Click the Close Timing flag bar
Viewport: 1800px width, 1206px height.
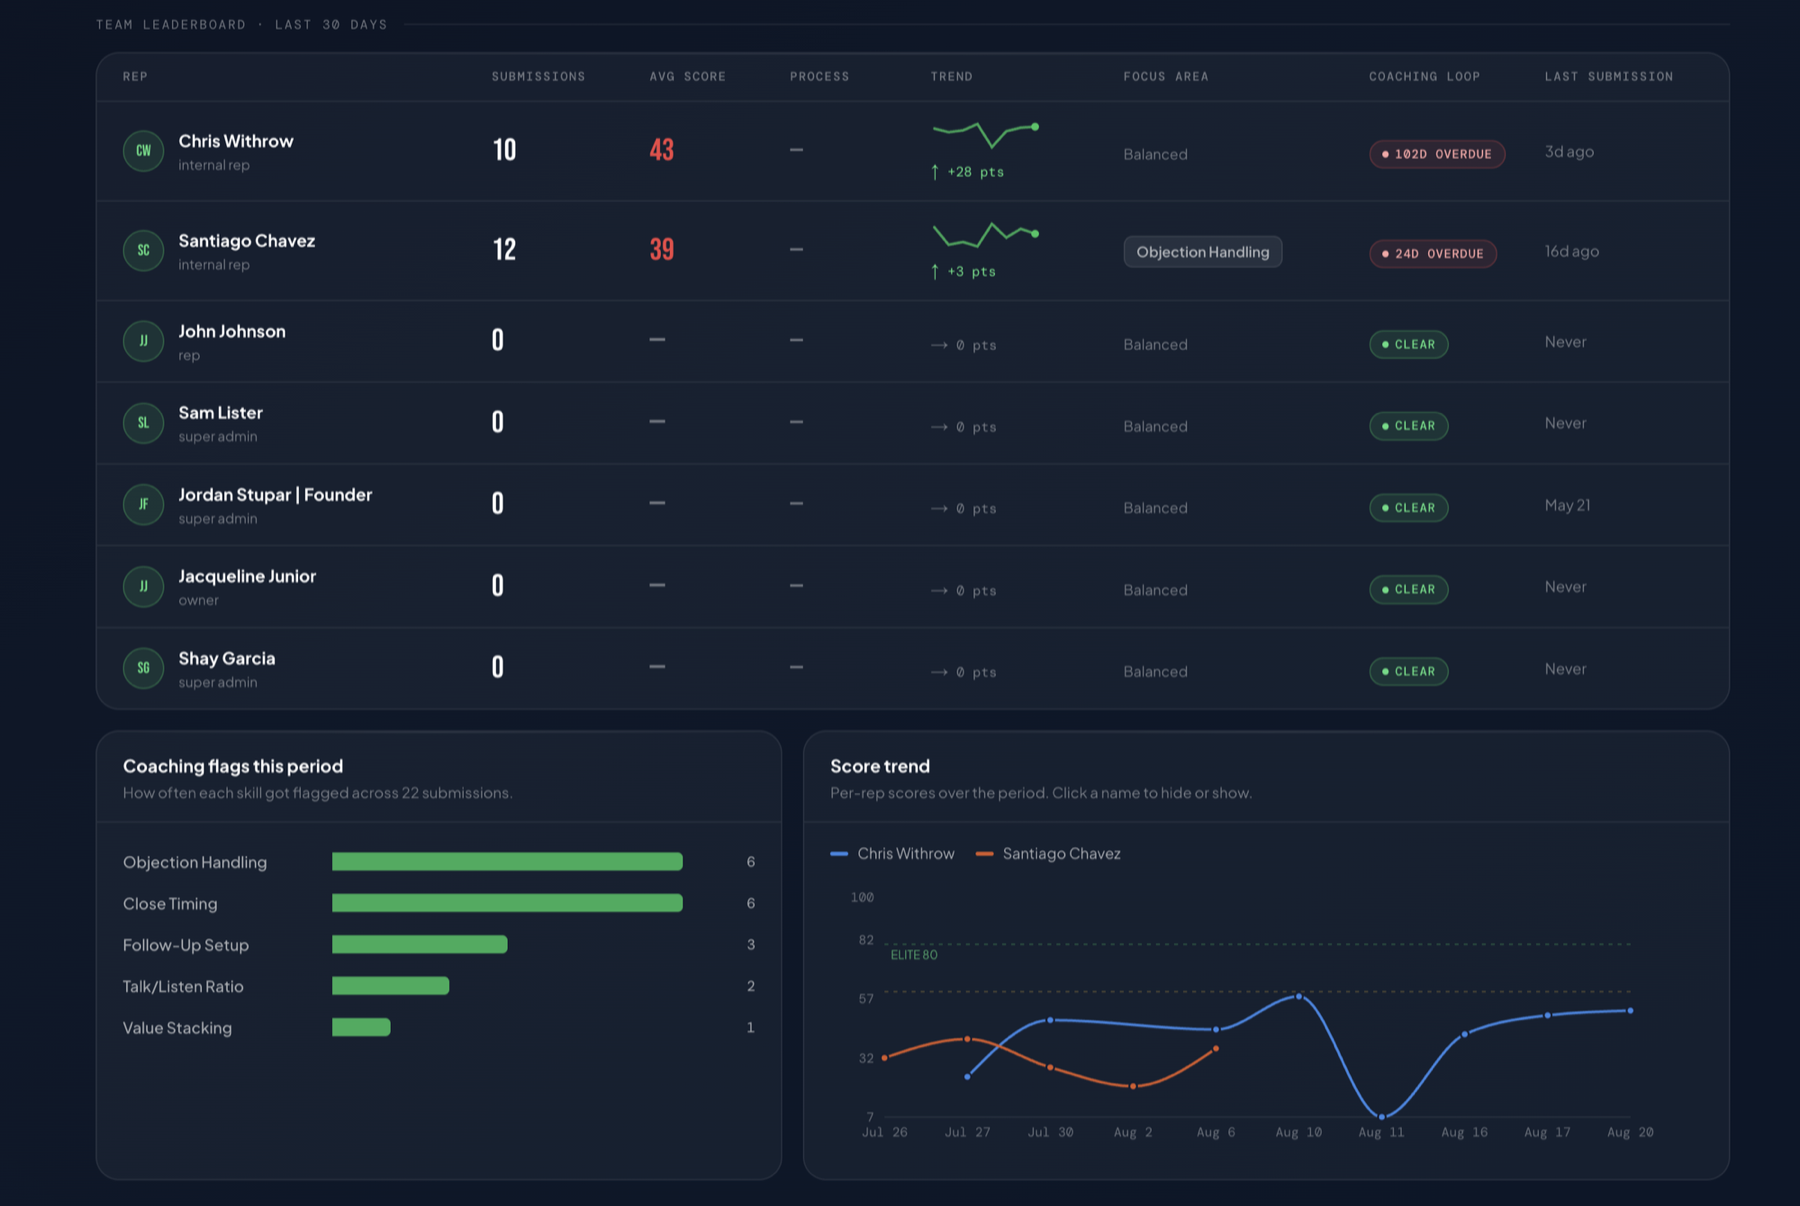click(x=507, y=903)
